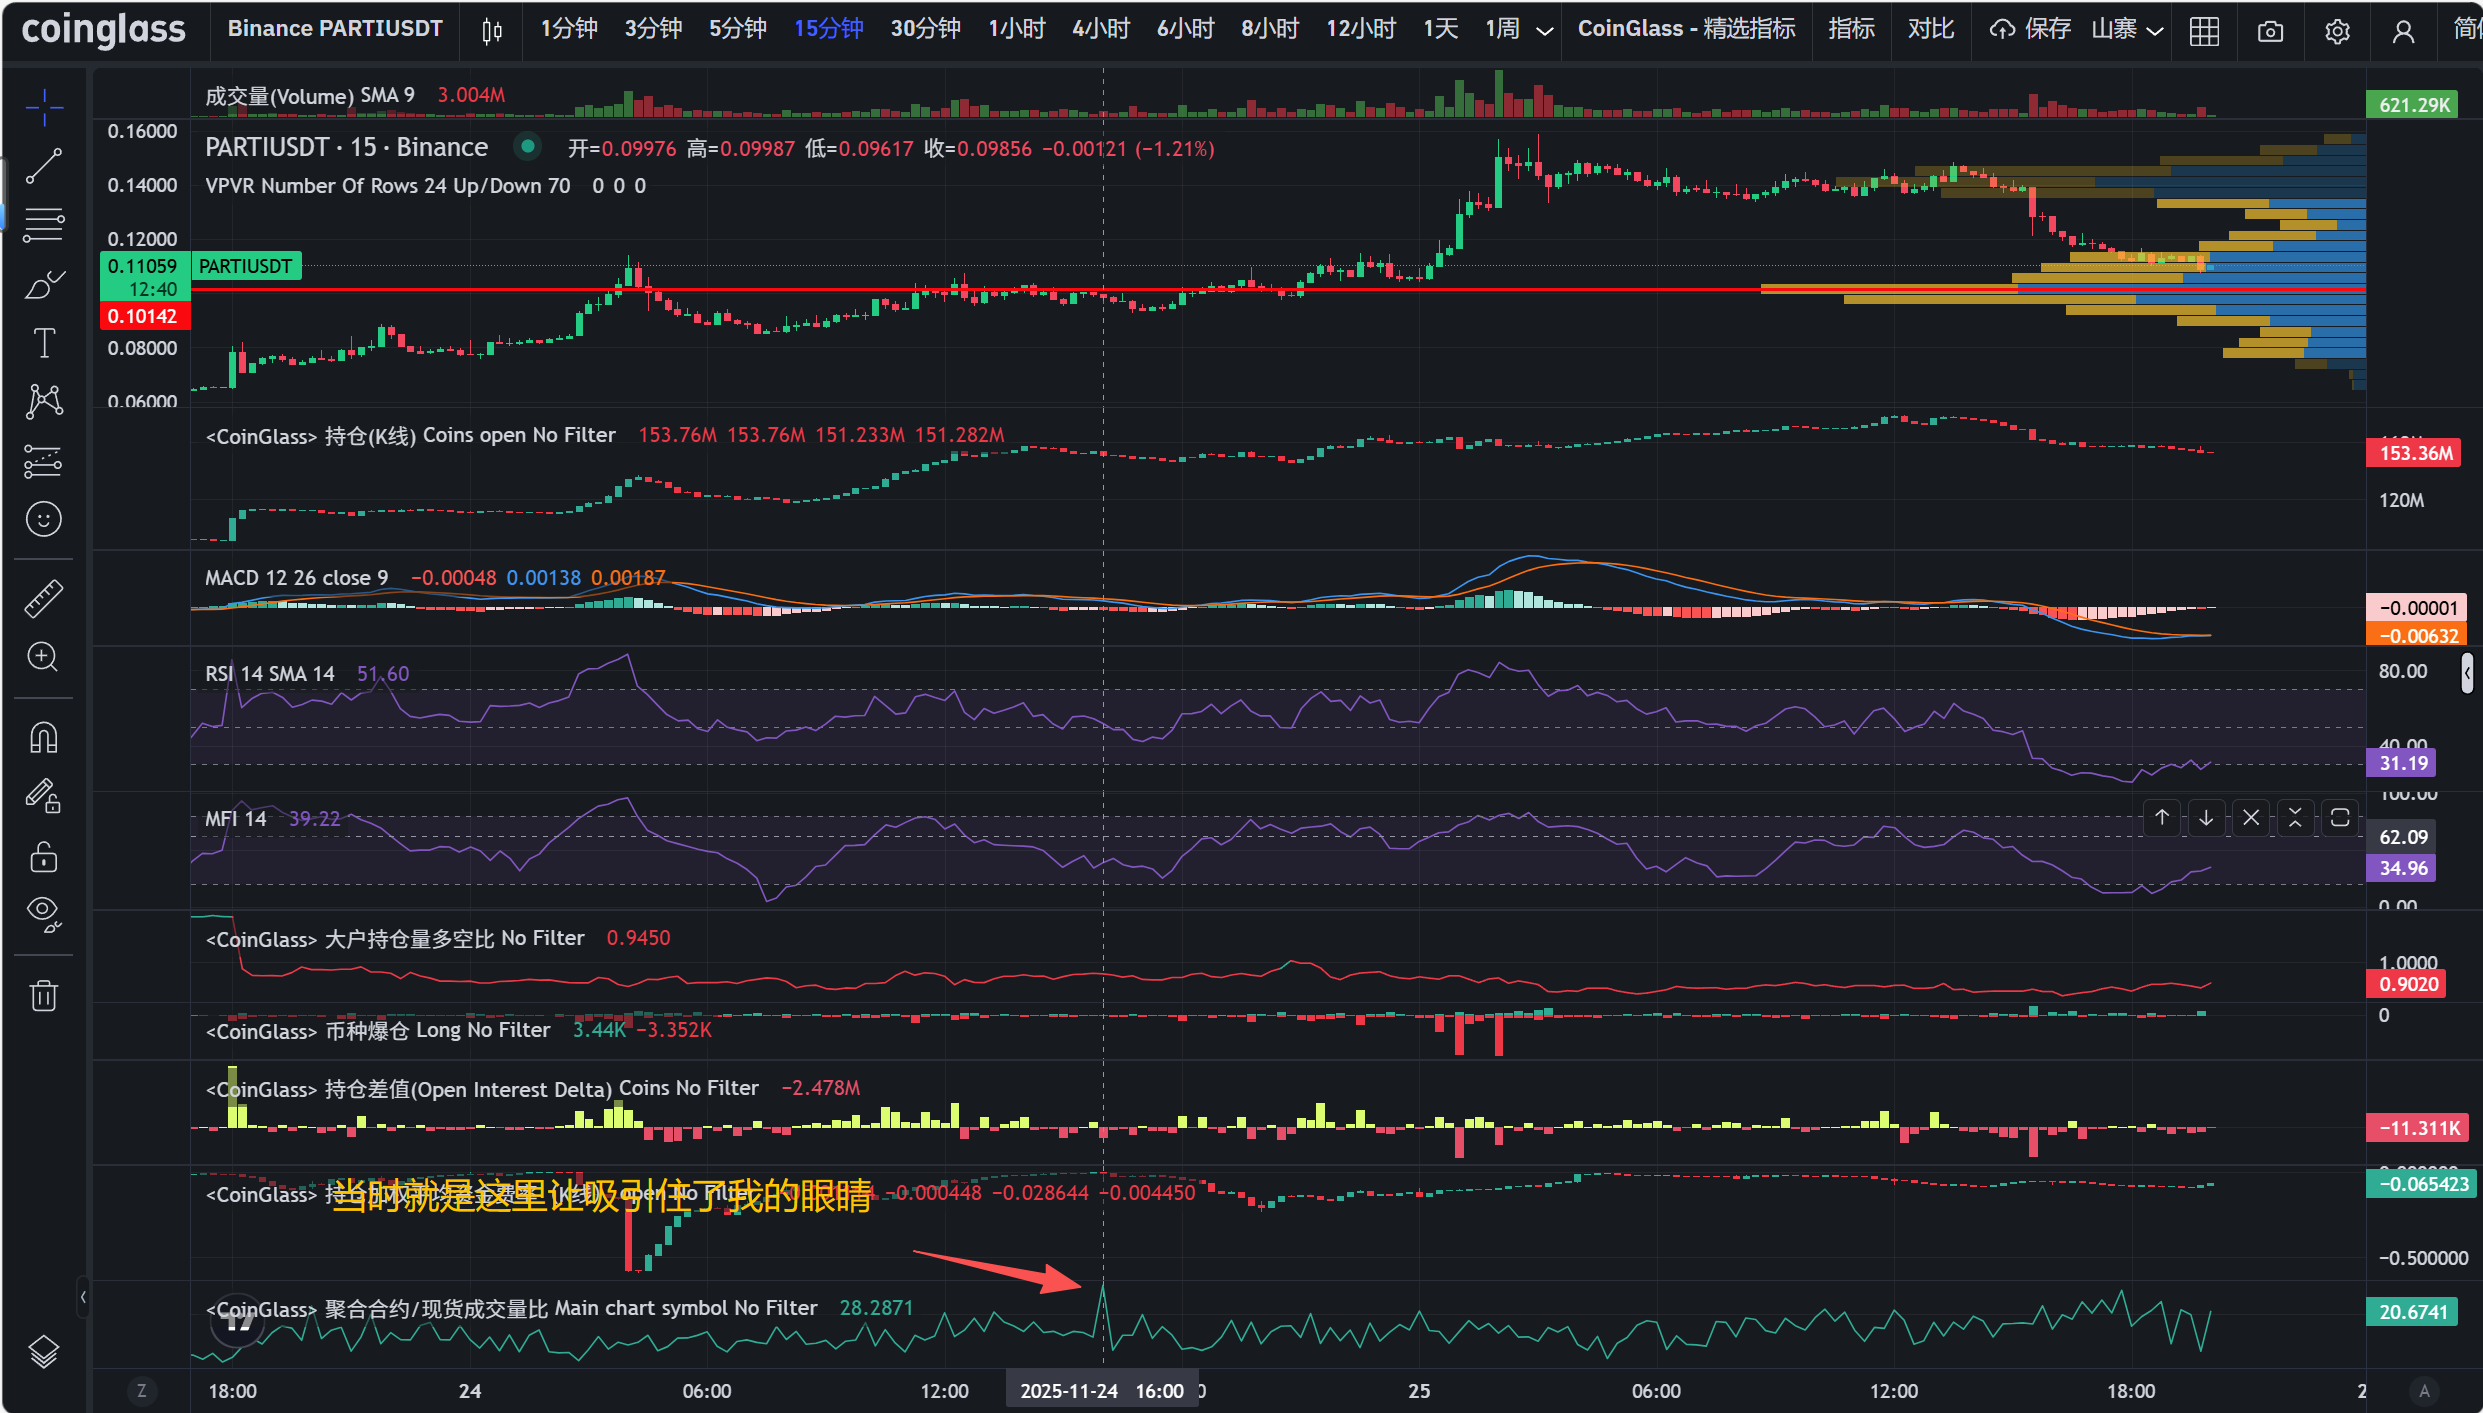Click the Binance PARTIUSDT symbol selector
The height and width of the screenshot is (1413, 2483).
tap(335, 29)
